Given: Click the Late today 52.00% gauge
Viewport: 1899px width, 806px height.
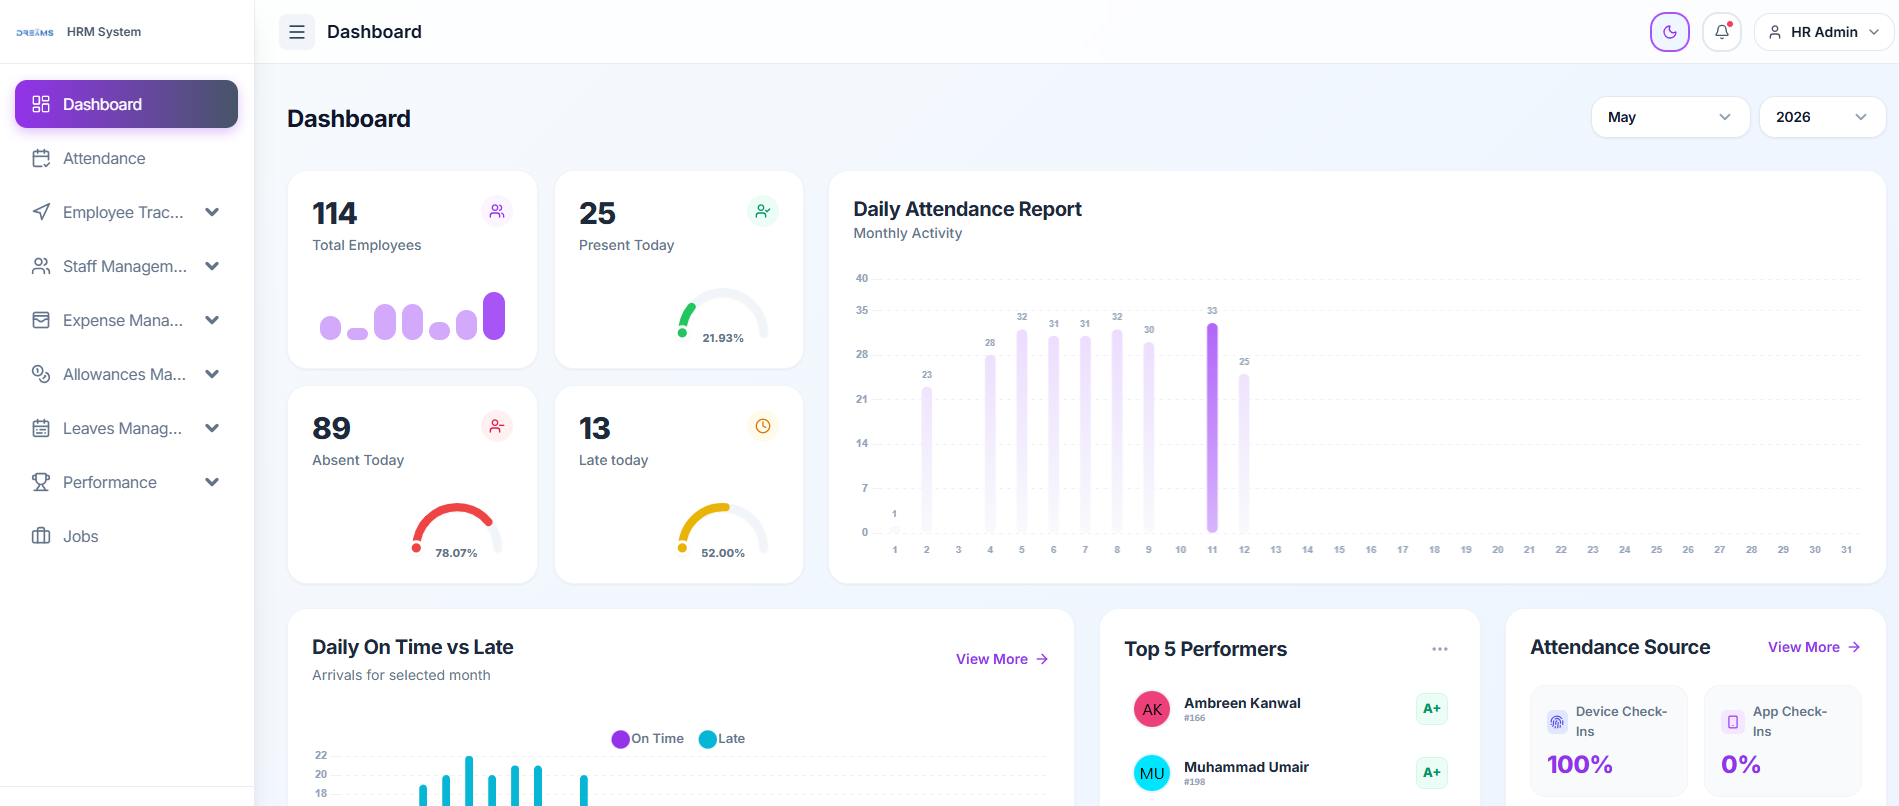Looking at the screenshot, I should [723, 531].
